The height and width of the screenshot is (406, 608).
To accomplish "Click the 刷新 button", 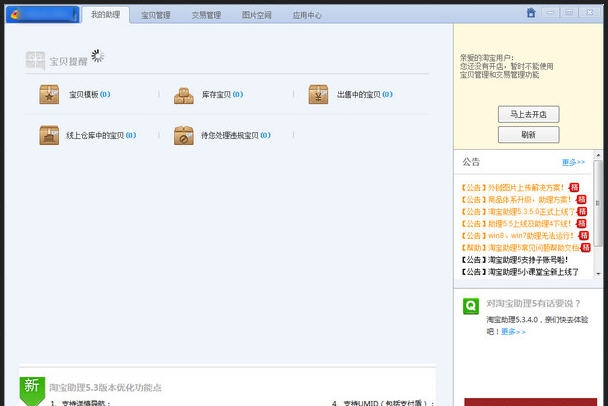I will pos(529,135).
